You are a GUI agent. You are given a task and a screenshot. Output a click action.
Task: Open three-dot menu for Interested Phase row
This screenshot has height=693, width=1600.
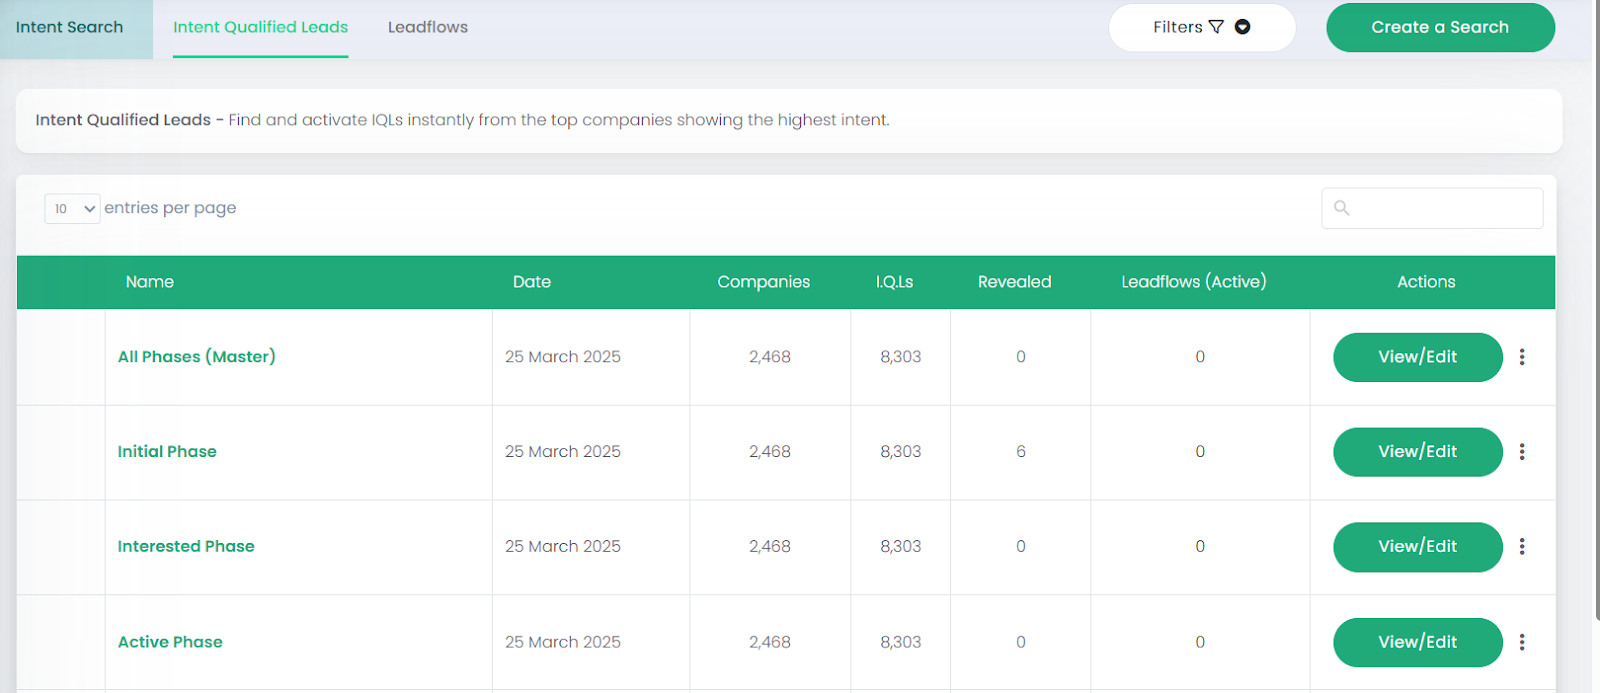(1522, 547)
